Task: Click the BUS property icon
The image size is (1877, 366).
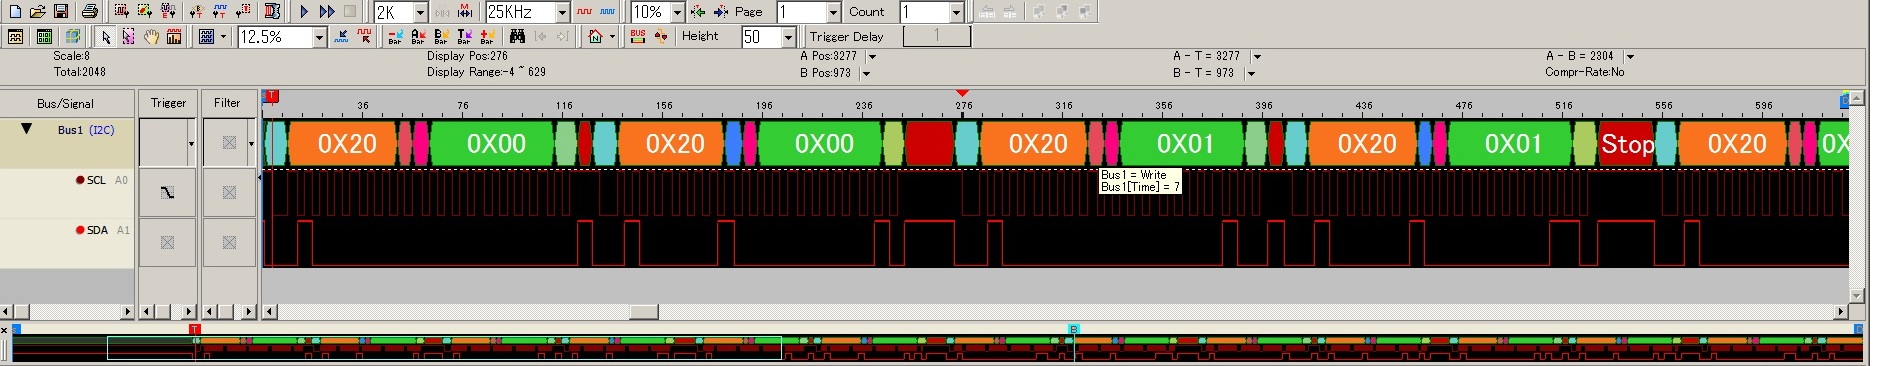Action: pos(638,37)
